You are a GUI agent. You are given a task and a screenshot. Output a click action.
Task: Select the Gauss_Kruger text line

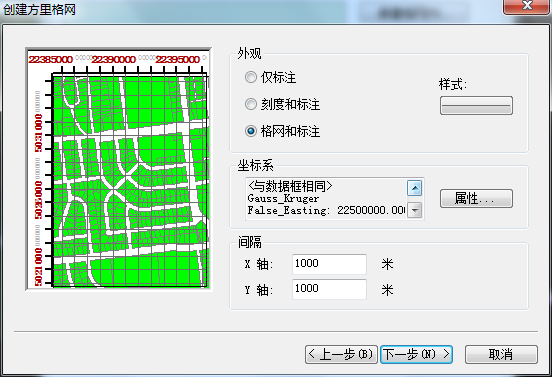click(x=283, y=199)
